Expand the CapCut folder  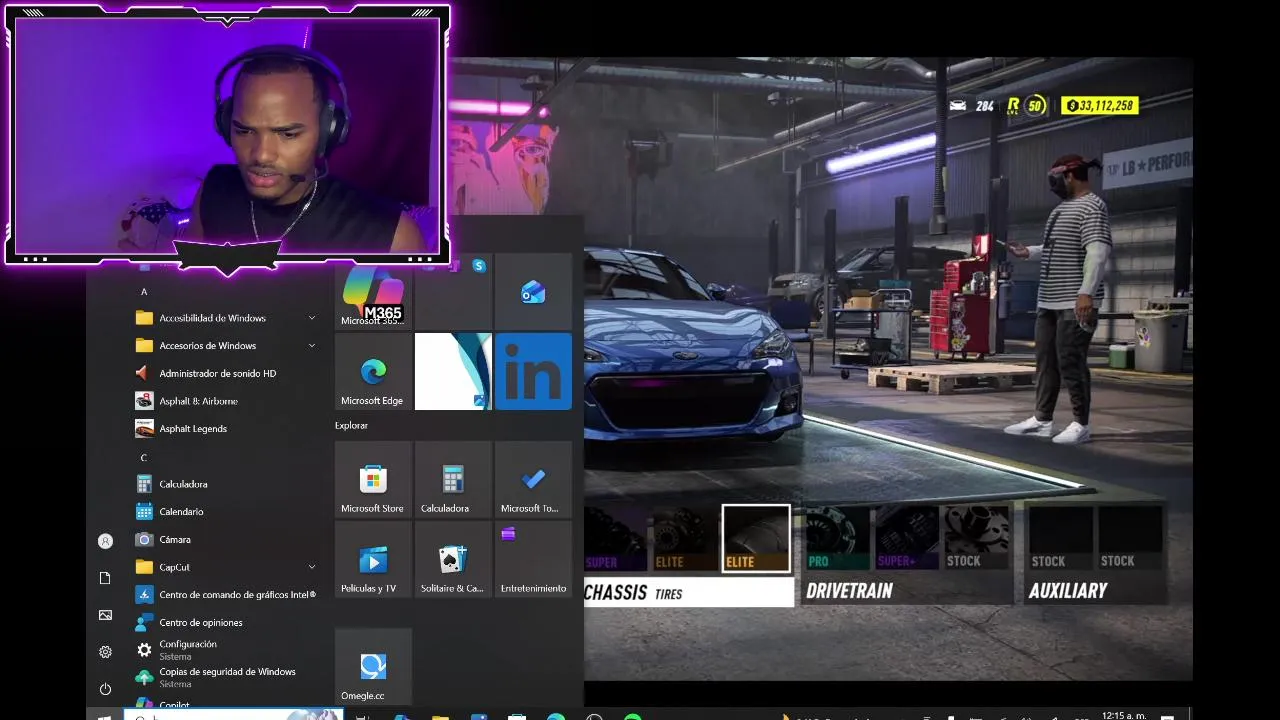pos(227,567)
